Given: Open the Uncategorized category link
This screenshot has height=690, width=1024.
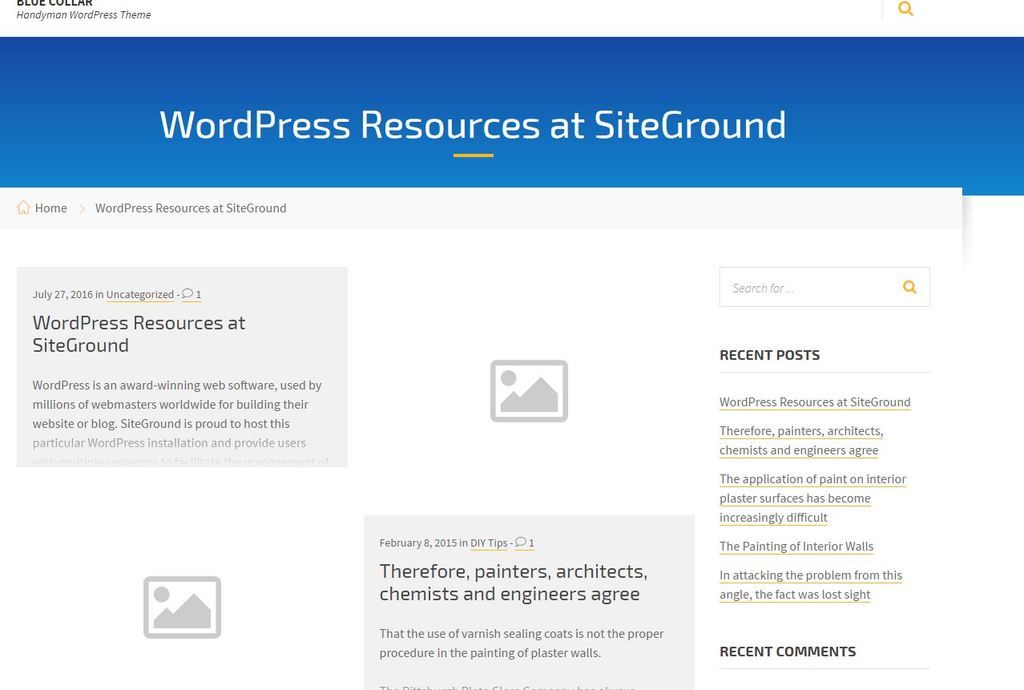Looking at the screenshot, I should 140,295.
